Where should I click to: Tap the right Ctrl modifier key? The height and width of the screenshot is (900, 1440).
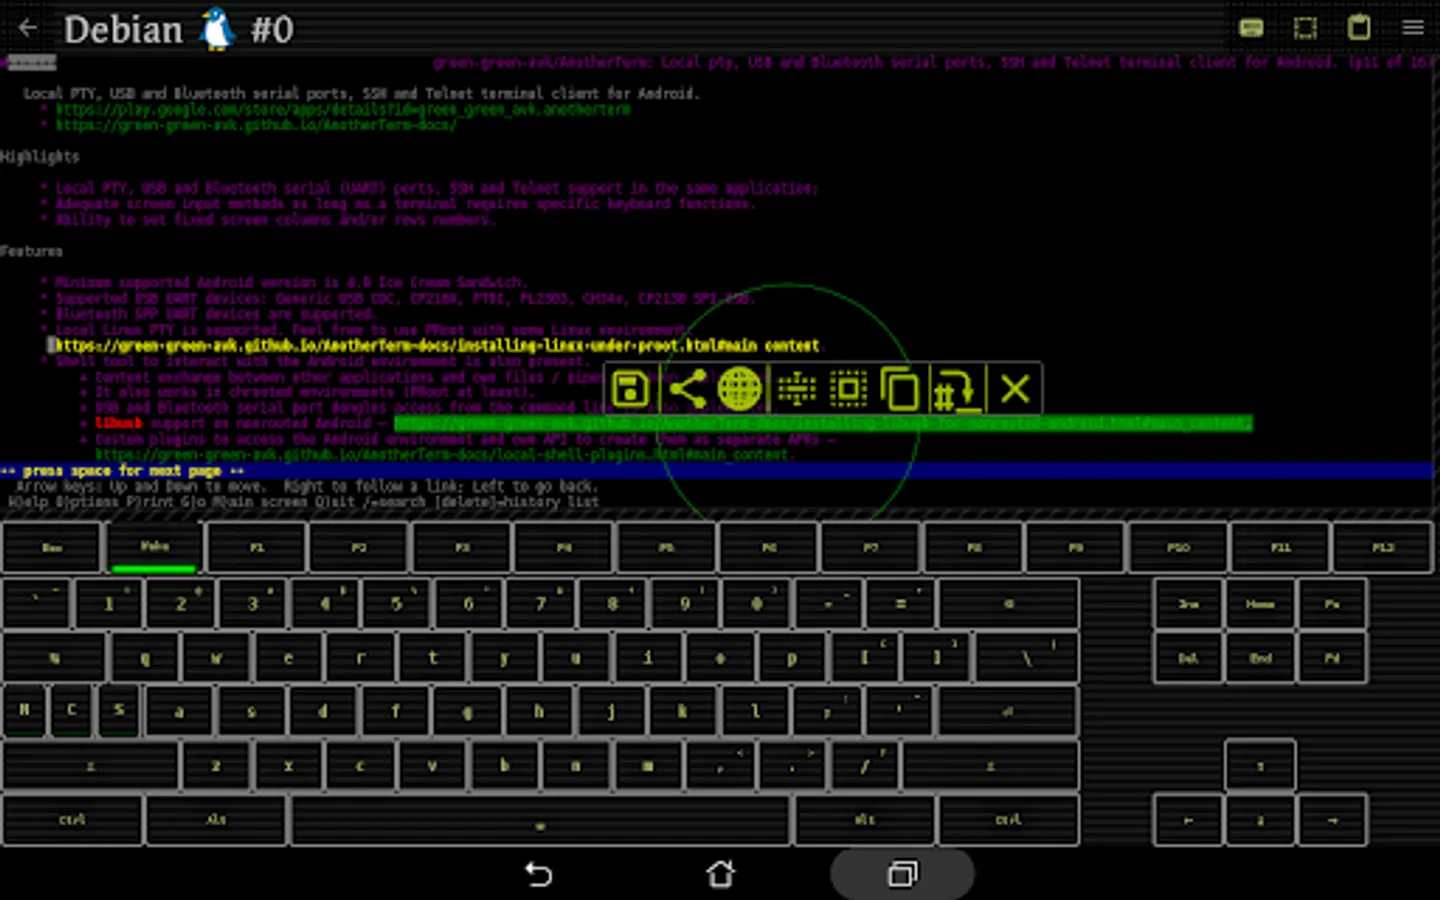coord(1009,820)
